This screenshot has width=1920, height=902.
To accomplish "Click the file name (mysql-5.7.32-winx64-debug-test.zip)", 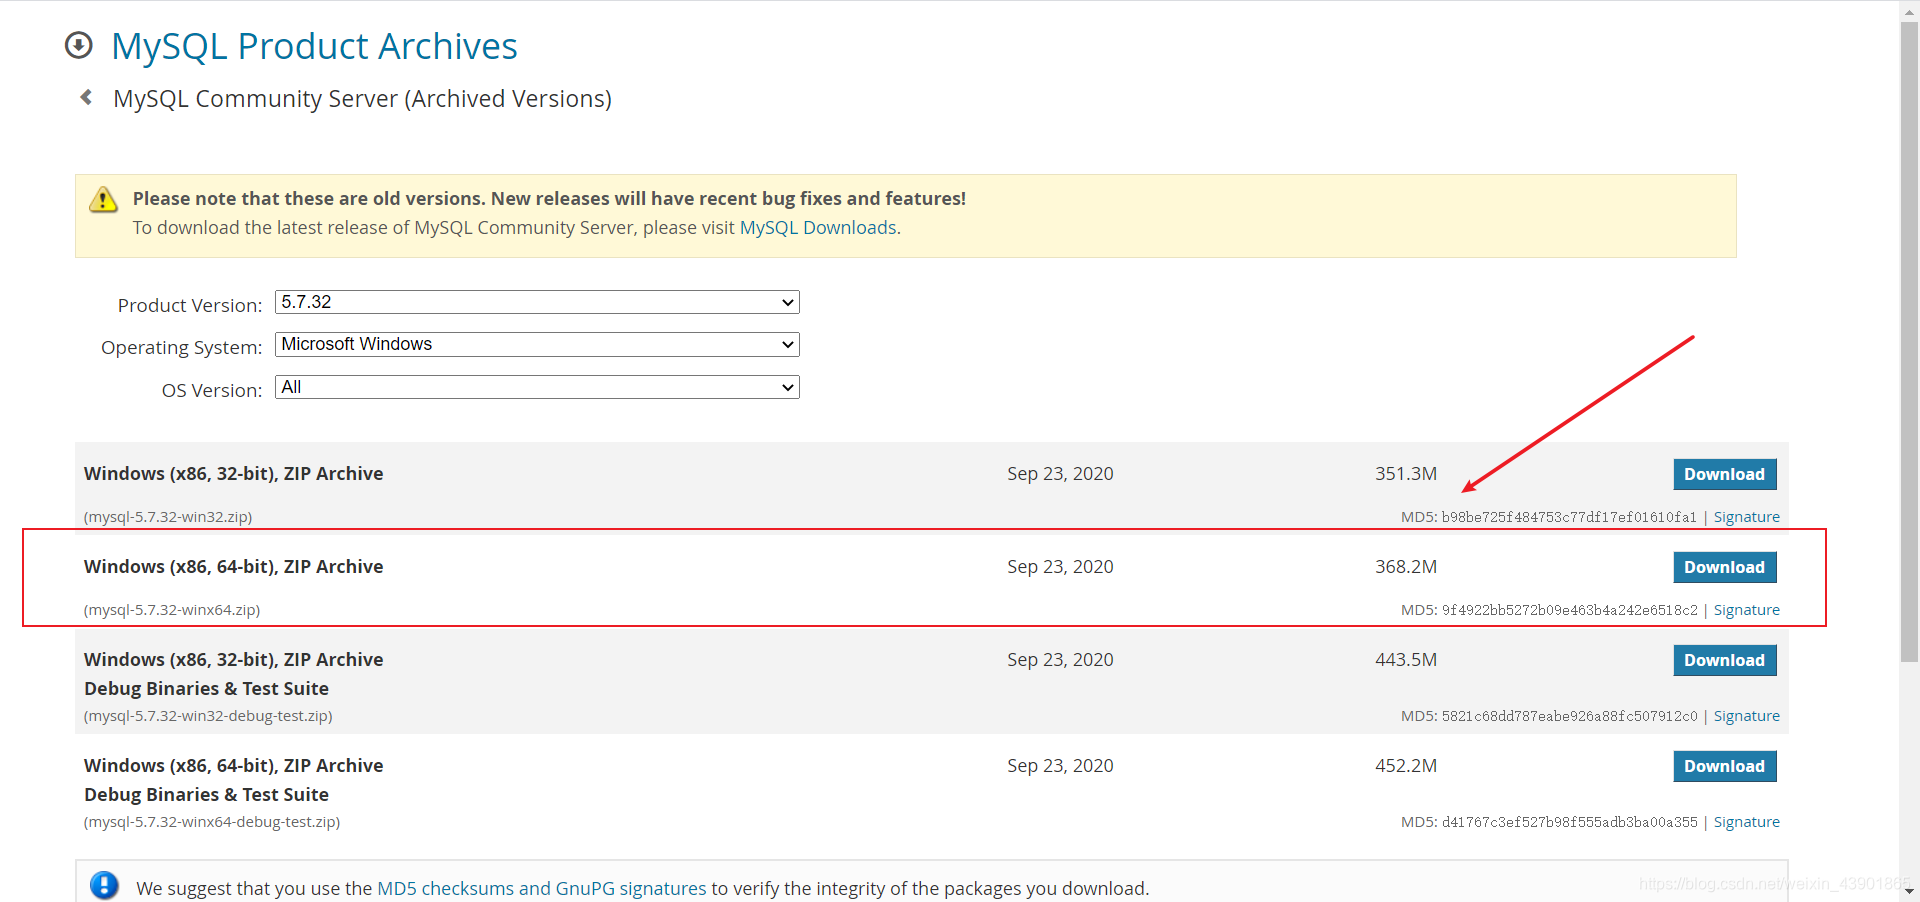I will 212,822.
